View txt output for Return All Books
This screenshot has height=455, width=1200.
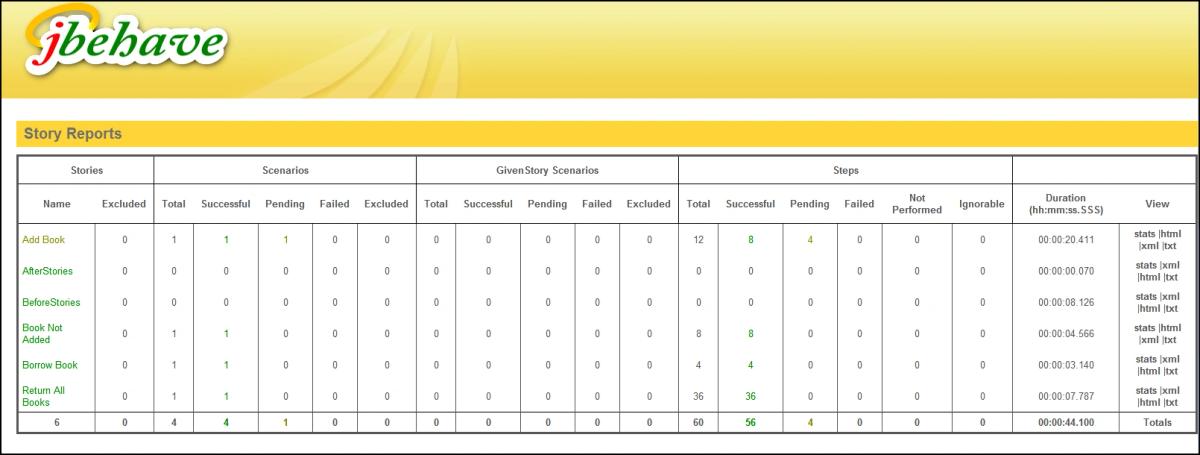(x=1170, y=402)
